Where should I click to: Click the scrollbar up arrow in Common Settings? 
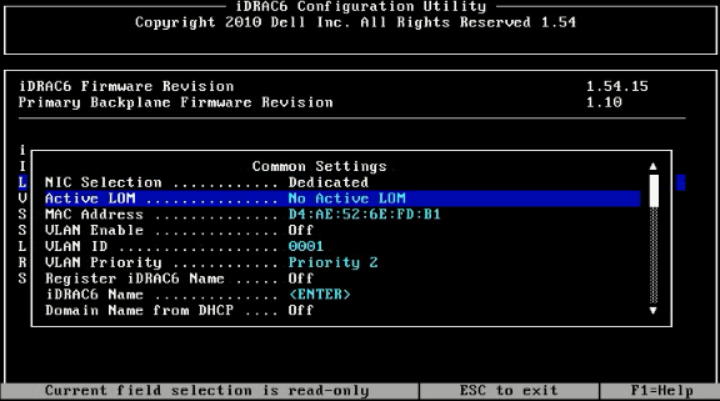653,166
